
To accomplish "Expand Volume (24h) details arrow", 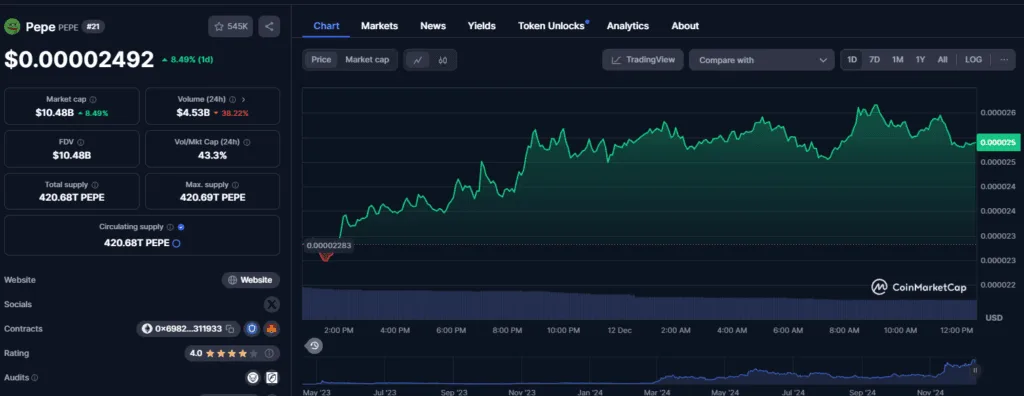I will click(x=244, y=99).
